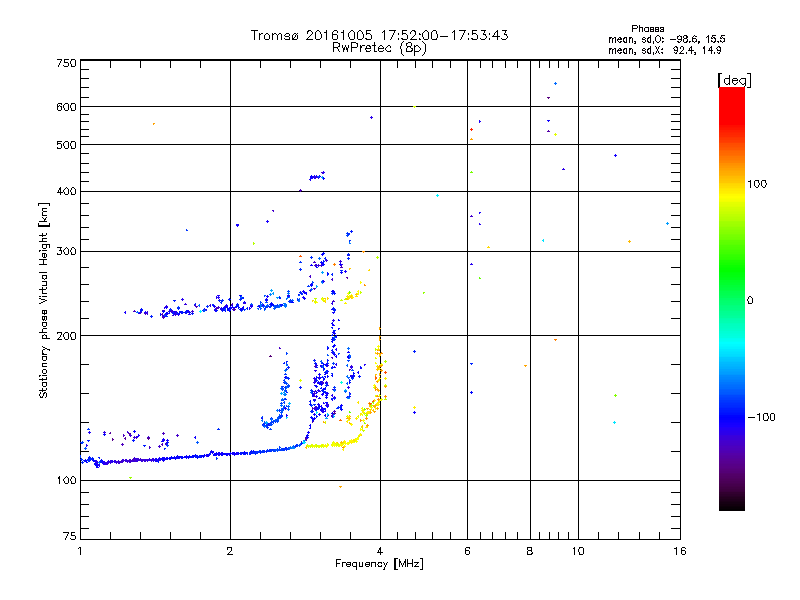
Task: Click the x-axis tick label '16'
Action: pyautogui.click(x=680, y=551)
